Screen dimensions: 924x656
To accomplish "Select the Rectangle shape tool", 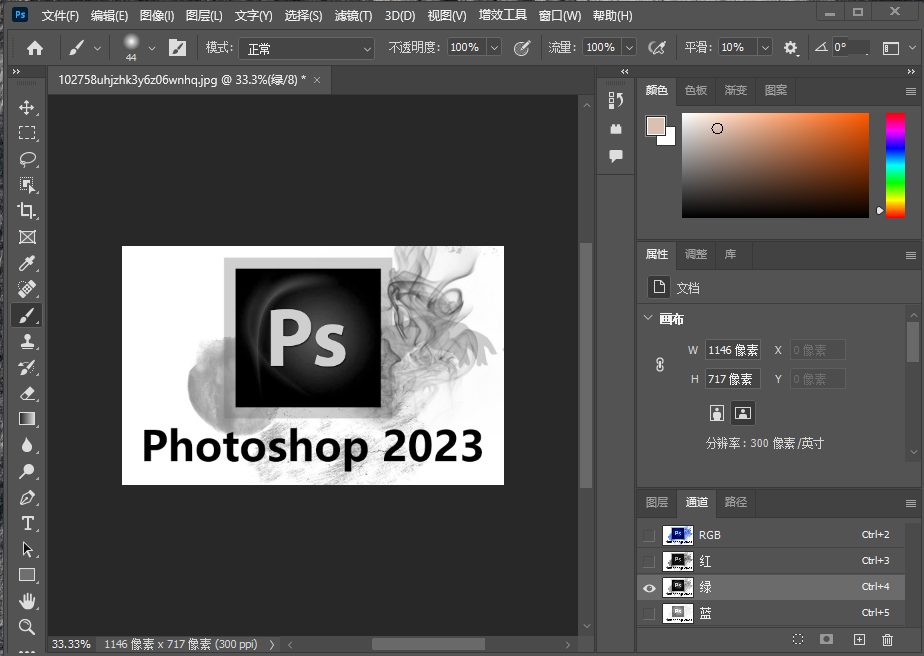I will click(x=27, y=575).
